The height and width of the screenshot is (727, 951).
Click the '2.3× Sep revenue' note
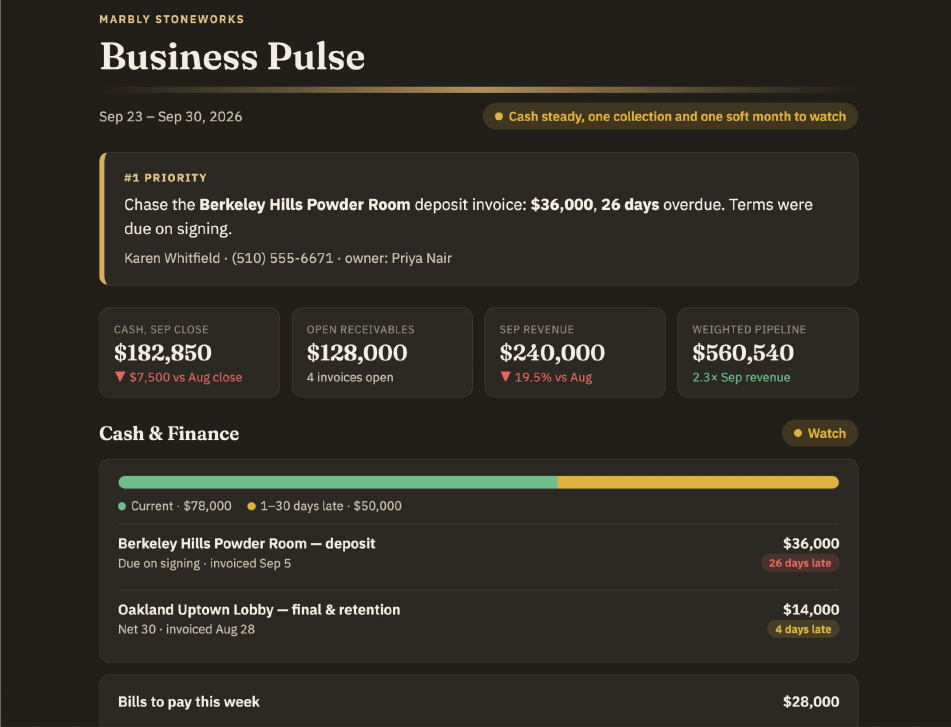click(741, 377)
